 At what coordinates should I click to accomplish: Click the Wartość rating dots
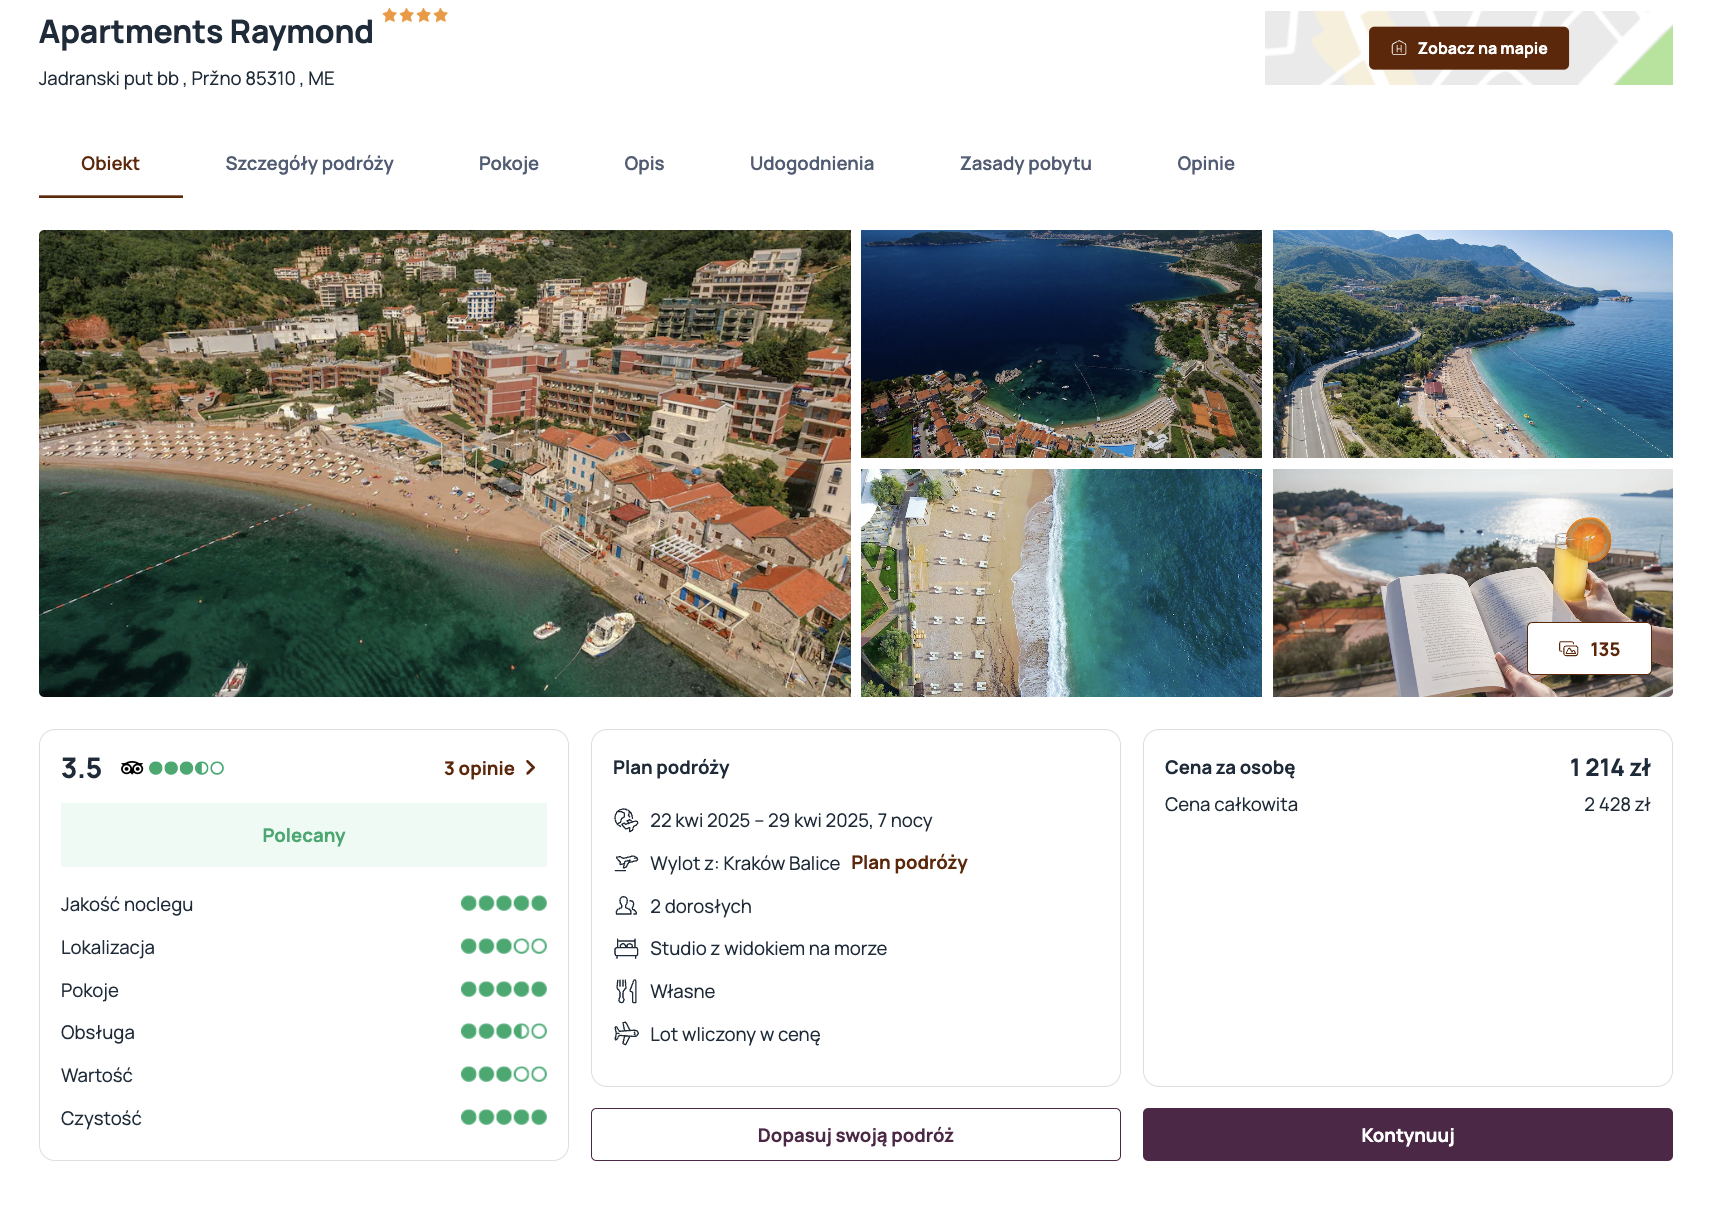[503, 1074]
